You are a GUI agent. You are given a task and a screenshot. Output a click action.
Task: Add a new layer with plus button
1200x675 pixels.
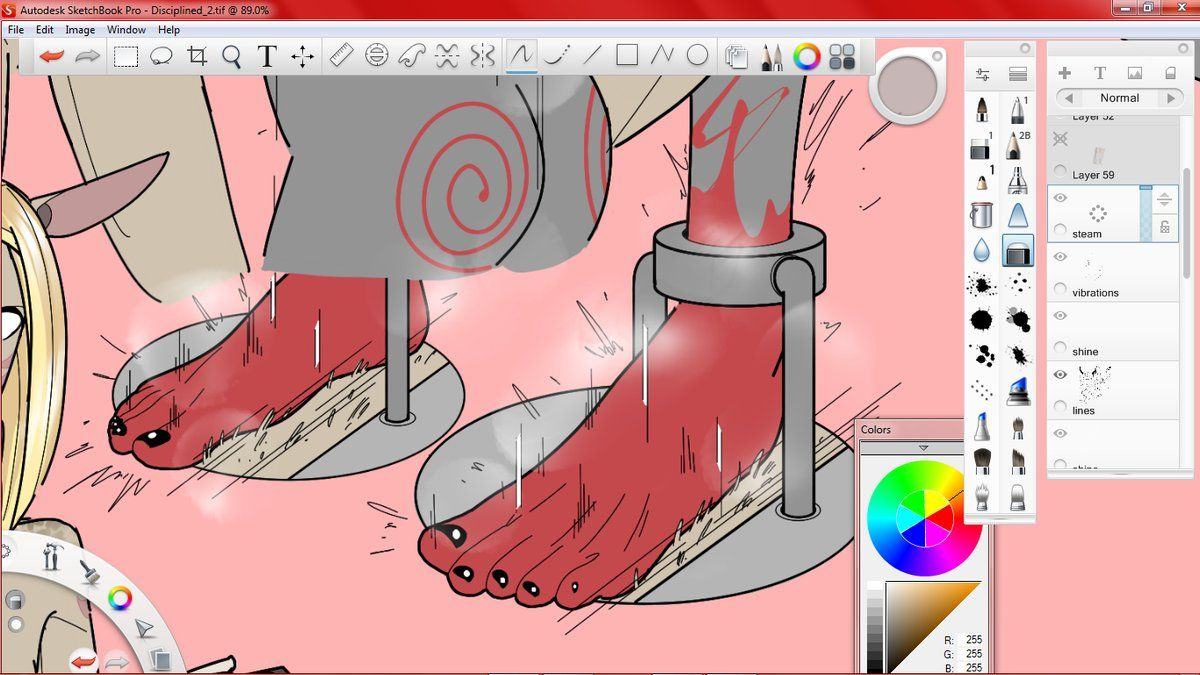[1064, 73]
